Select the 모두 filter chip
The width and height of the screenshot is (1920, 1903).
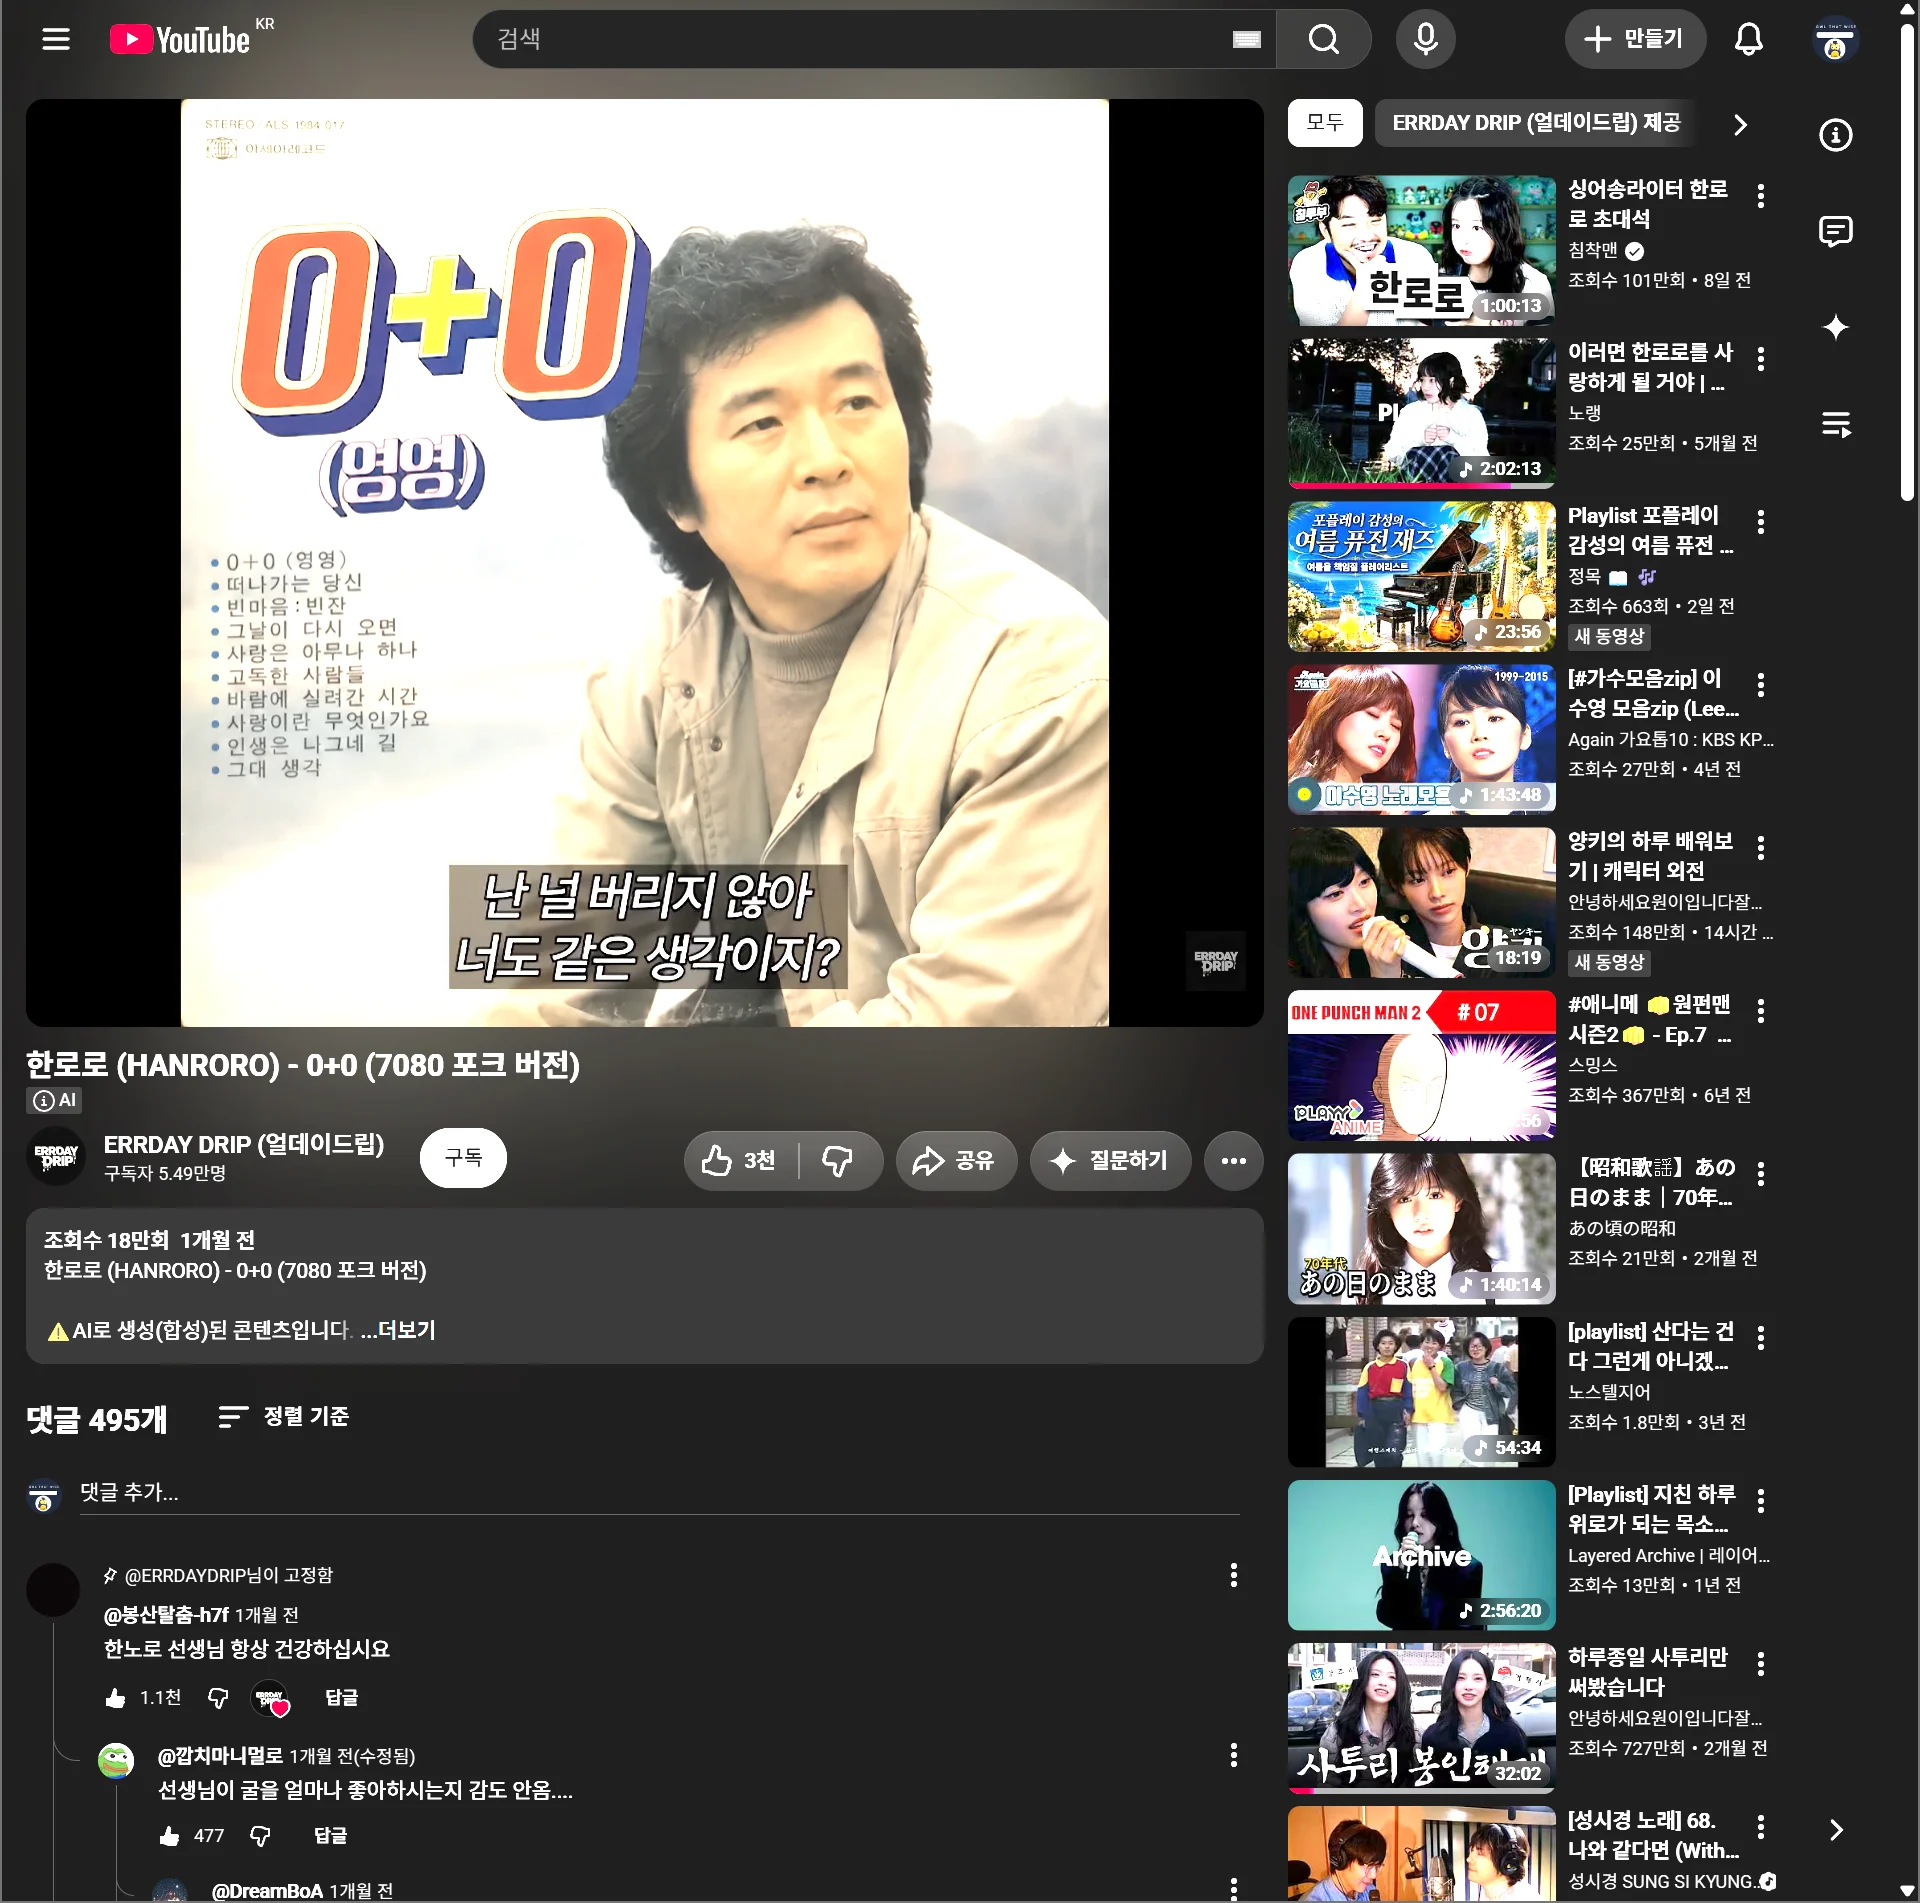(1325, 123)
